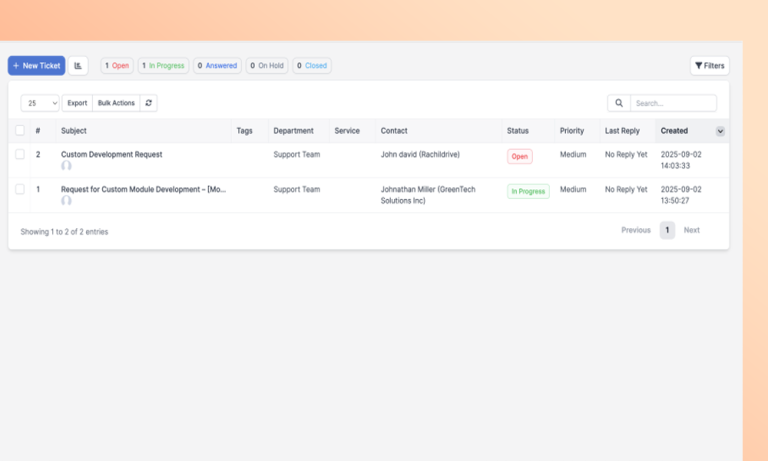Click the green In Progress status badge
The image size is (768, 461).
[x=528, y=191]
